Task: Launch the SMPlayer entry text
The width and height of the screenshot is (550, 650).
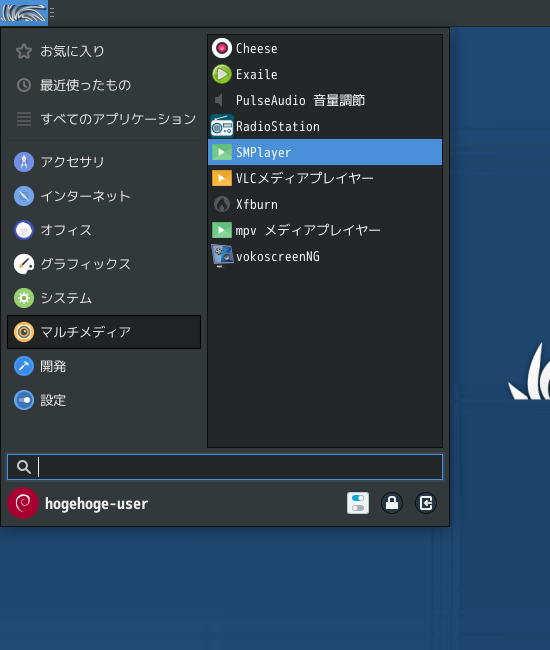Action: 264,153
